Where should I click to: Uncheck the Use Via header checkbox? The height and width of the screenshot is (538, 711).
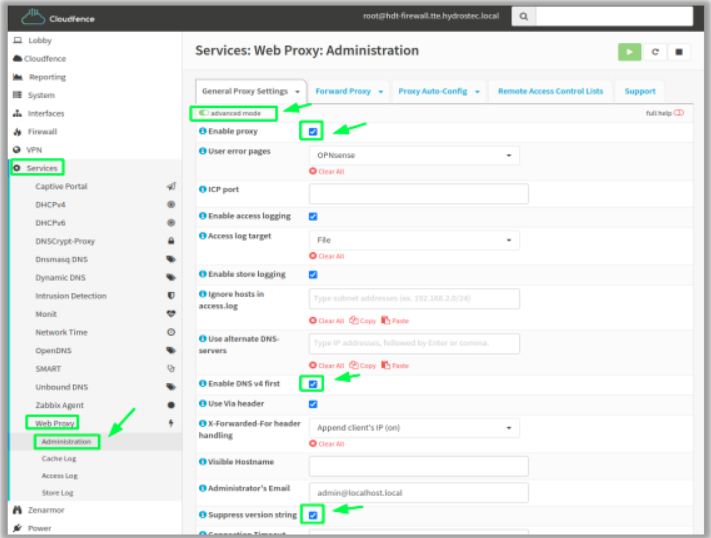tap(313, 404)
